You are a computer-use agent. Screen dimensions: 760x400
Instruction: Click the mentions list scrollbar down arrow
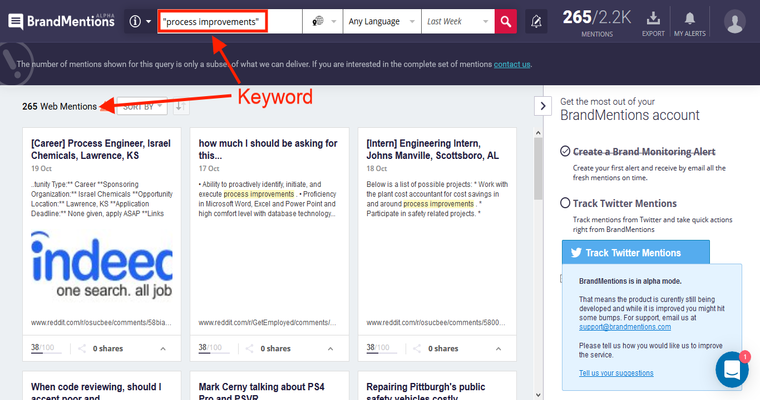(x=538, y=395)
